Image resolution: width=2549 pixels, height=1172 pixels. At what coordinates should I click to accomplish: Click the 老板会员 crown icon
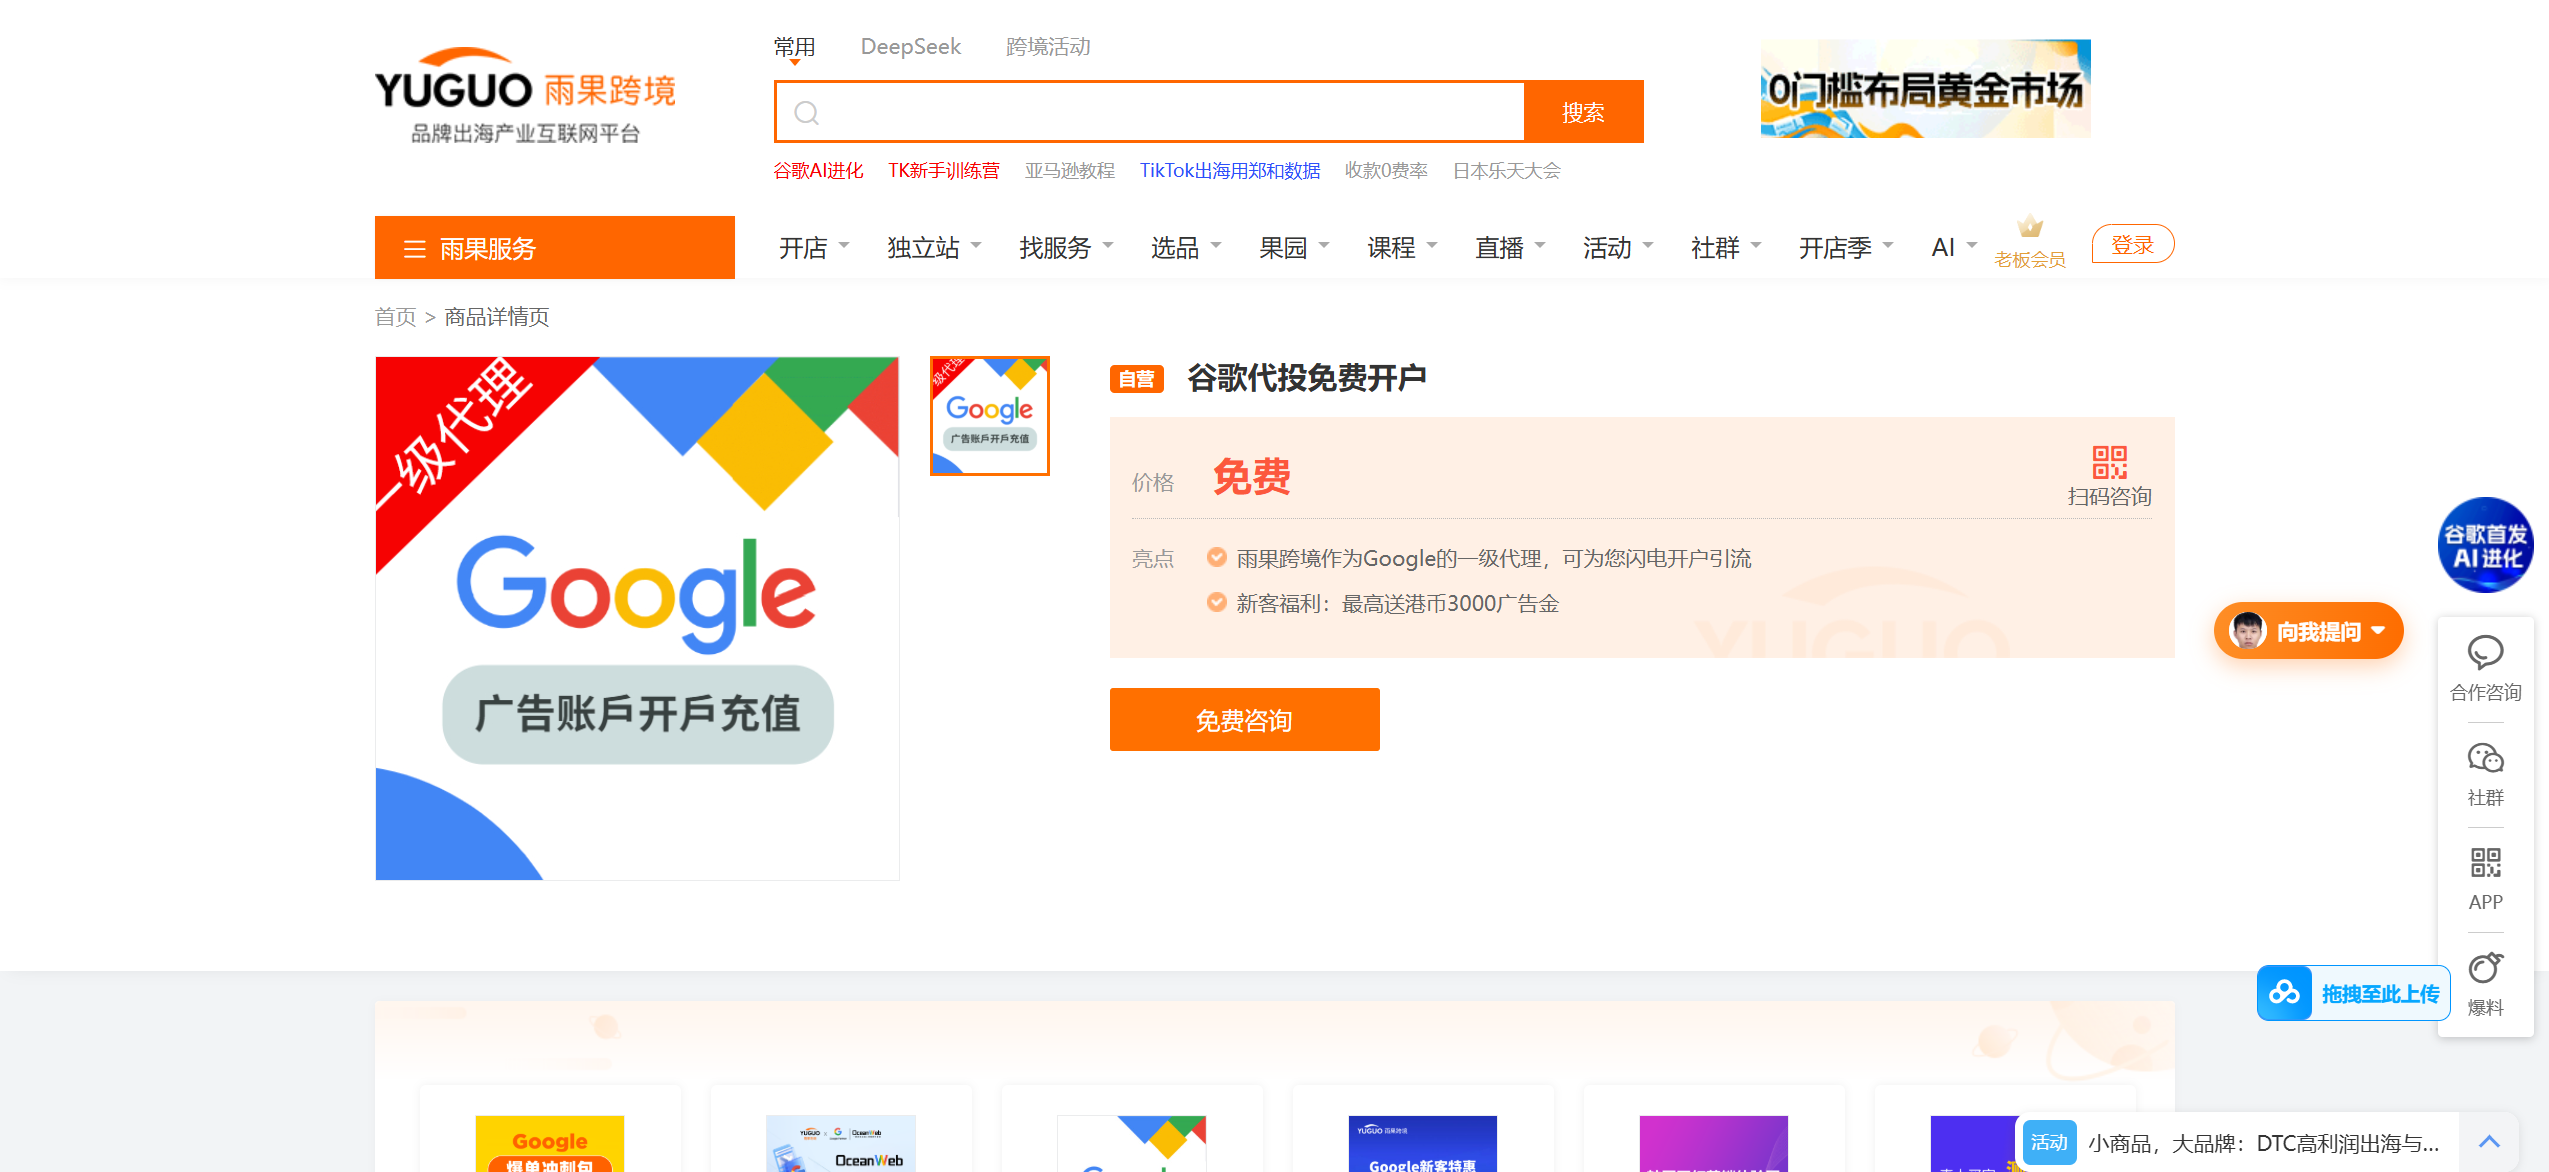click(x=2029, y=227)
